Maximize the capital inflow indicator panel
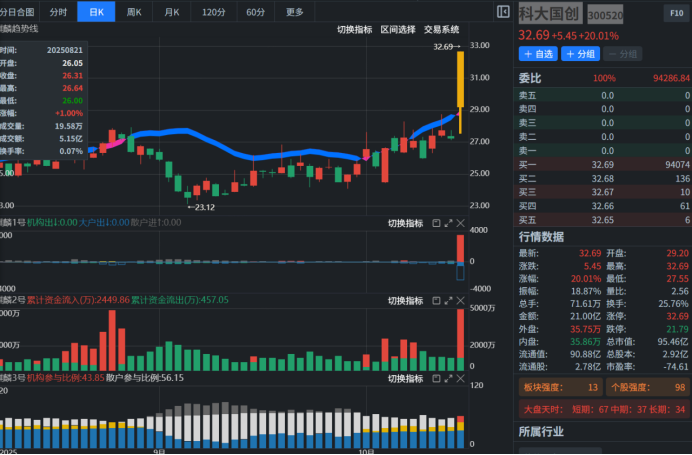 pos(449,299)
